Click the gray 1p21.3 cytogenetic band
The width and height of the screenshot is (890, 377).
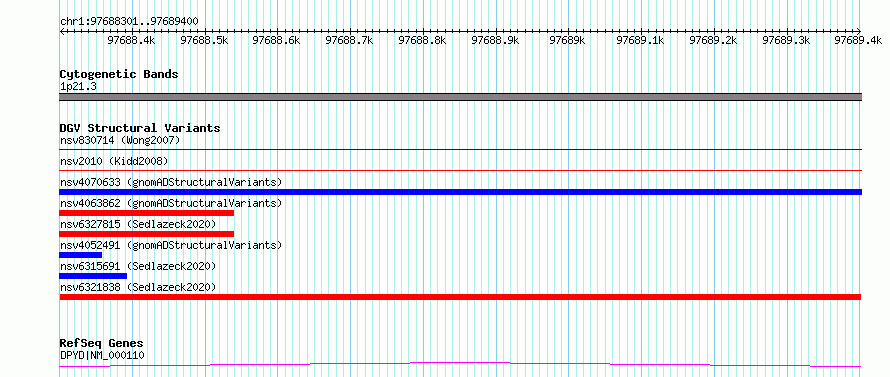tap(460, 97)
